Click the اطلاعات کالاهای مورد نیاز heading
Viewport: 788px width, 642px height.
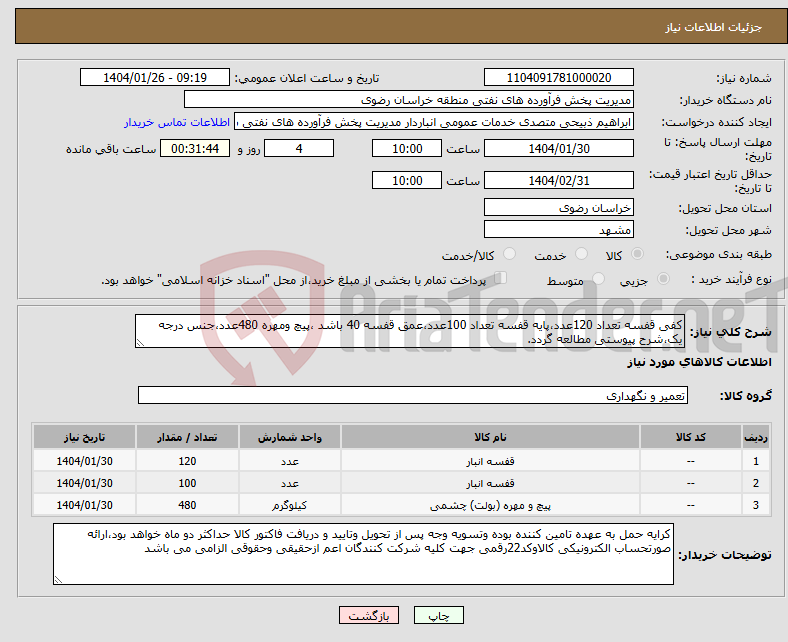coord(699,362)
